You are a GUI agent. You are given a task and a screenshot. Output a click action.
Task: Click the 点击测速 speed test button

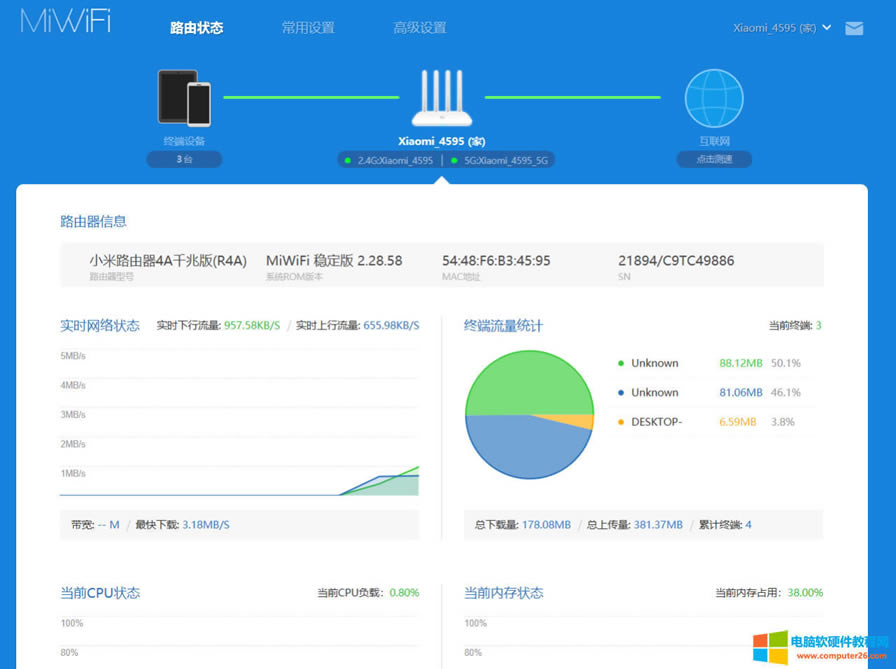713,159
